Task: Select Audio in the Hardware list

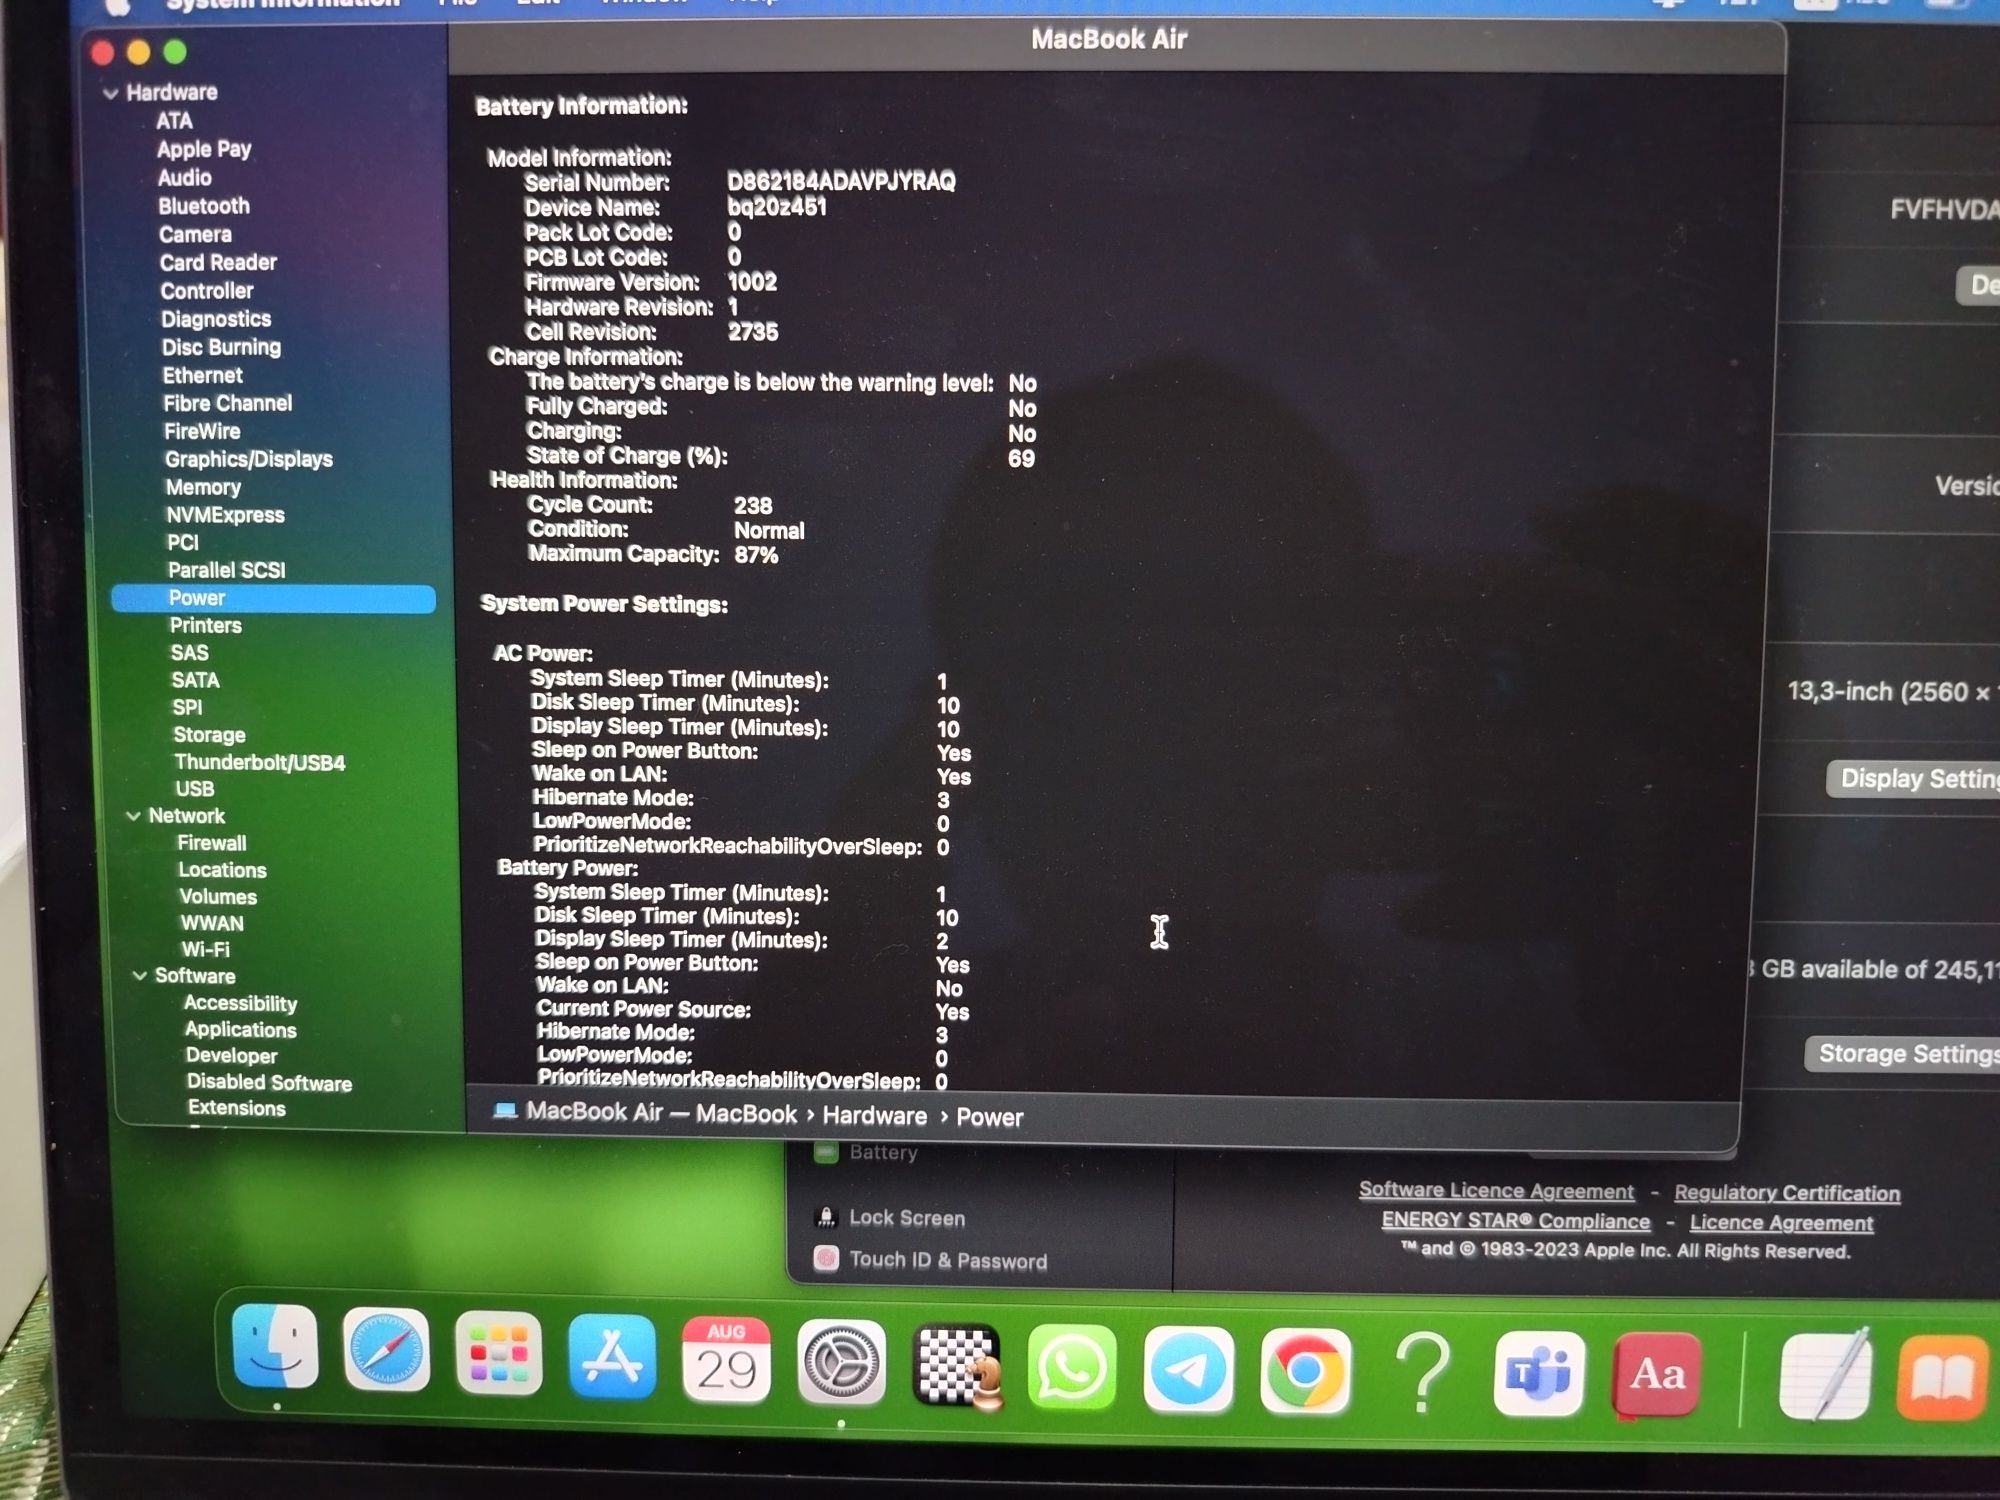Action: tap(185, 178)
